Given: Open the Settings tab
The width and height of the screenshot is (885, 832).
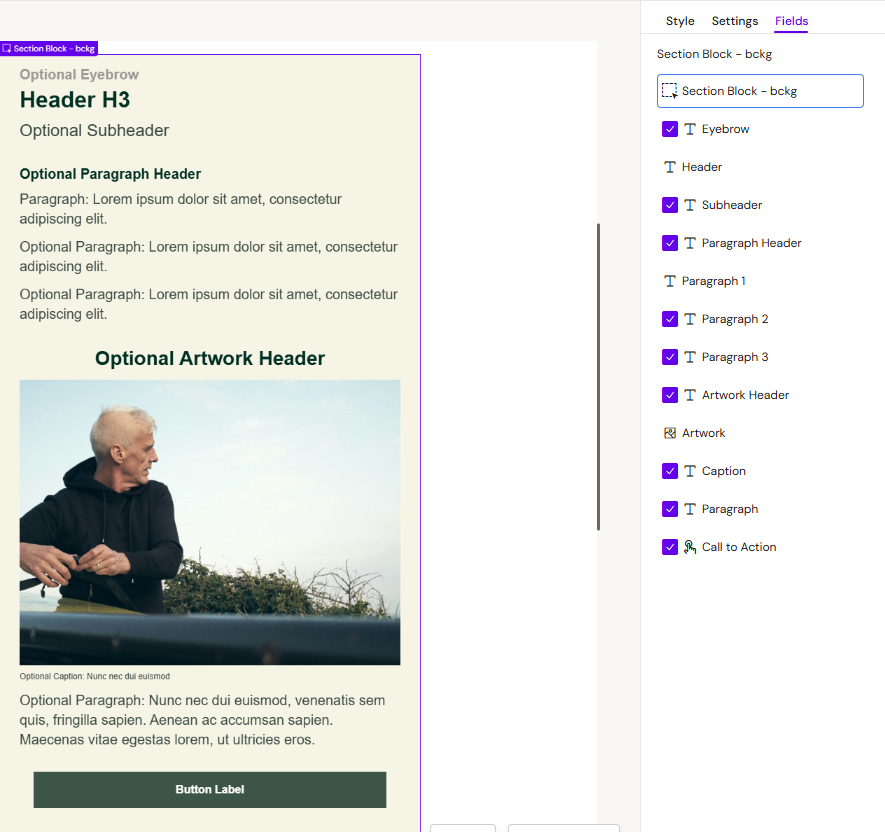Looking at the screenshot, I should [735, 21].
